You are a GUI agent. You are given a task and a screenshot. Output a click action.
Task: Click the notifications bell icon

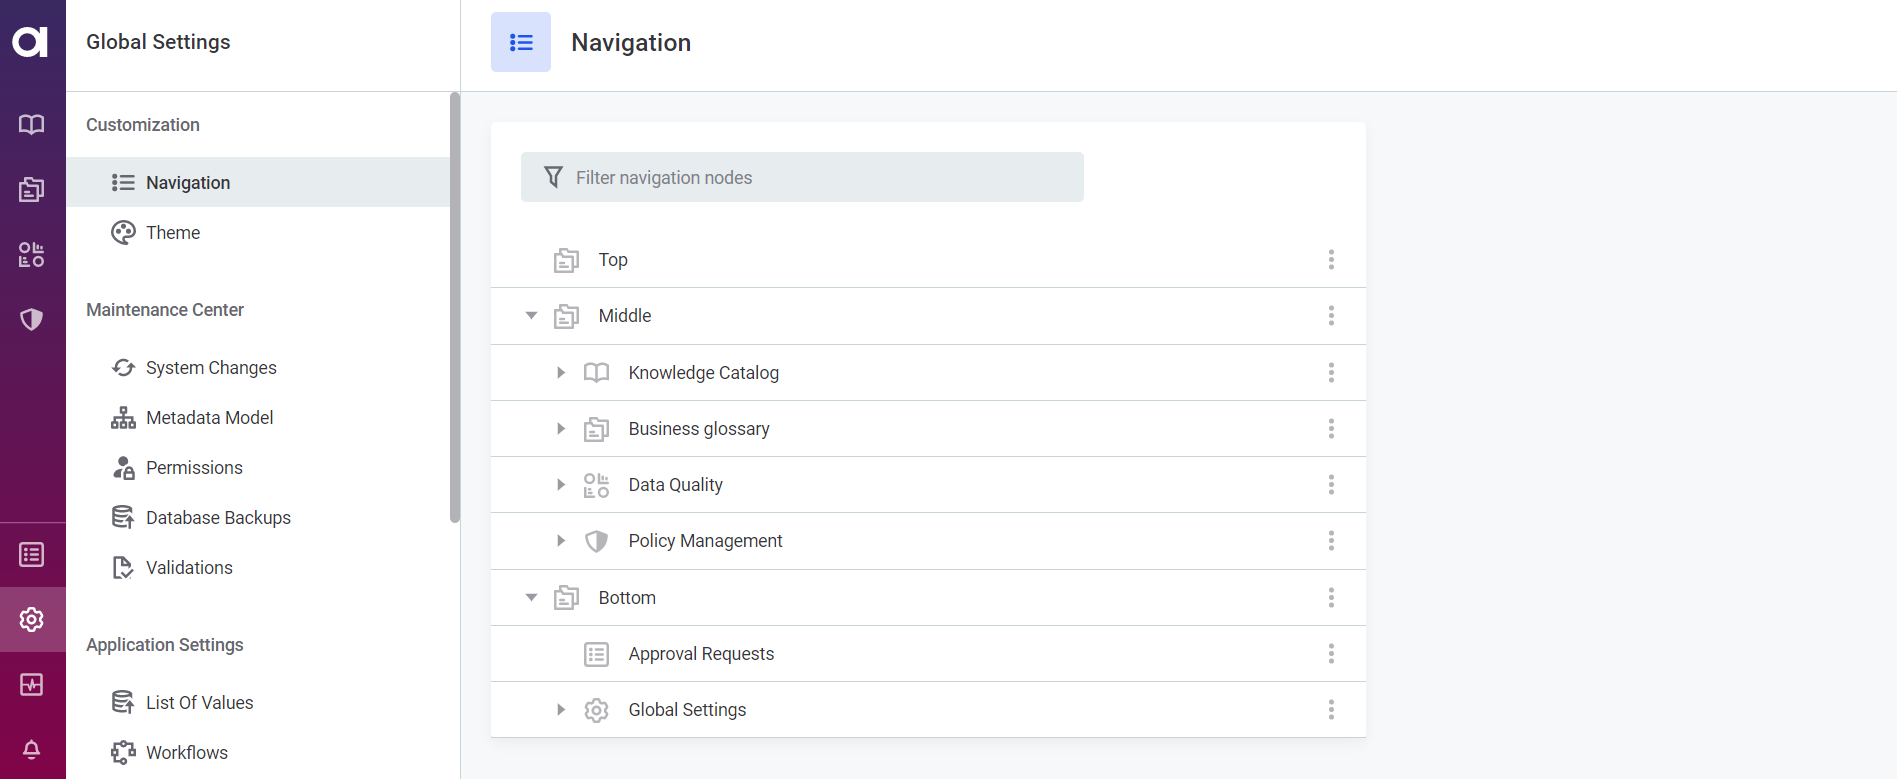coord(32,749)
